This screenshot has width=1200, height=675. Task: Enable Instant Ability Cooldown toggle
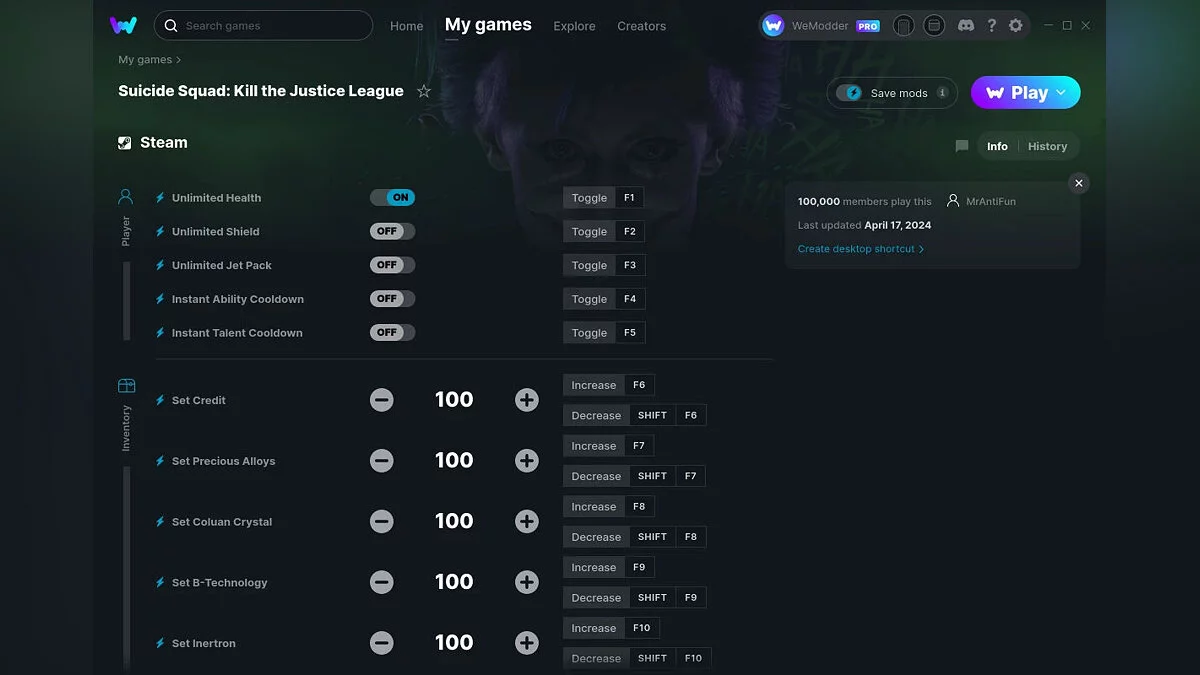tap(392, 299)
